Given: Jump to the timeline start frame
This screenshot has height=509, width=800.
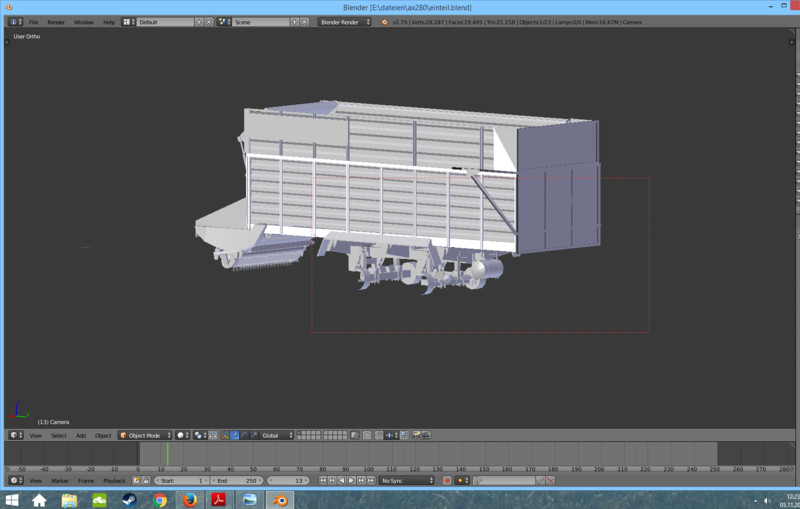Looking at the screenshot, I should point(323,480).
